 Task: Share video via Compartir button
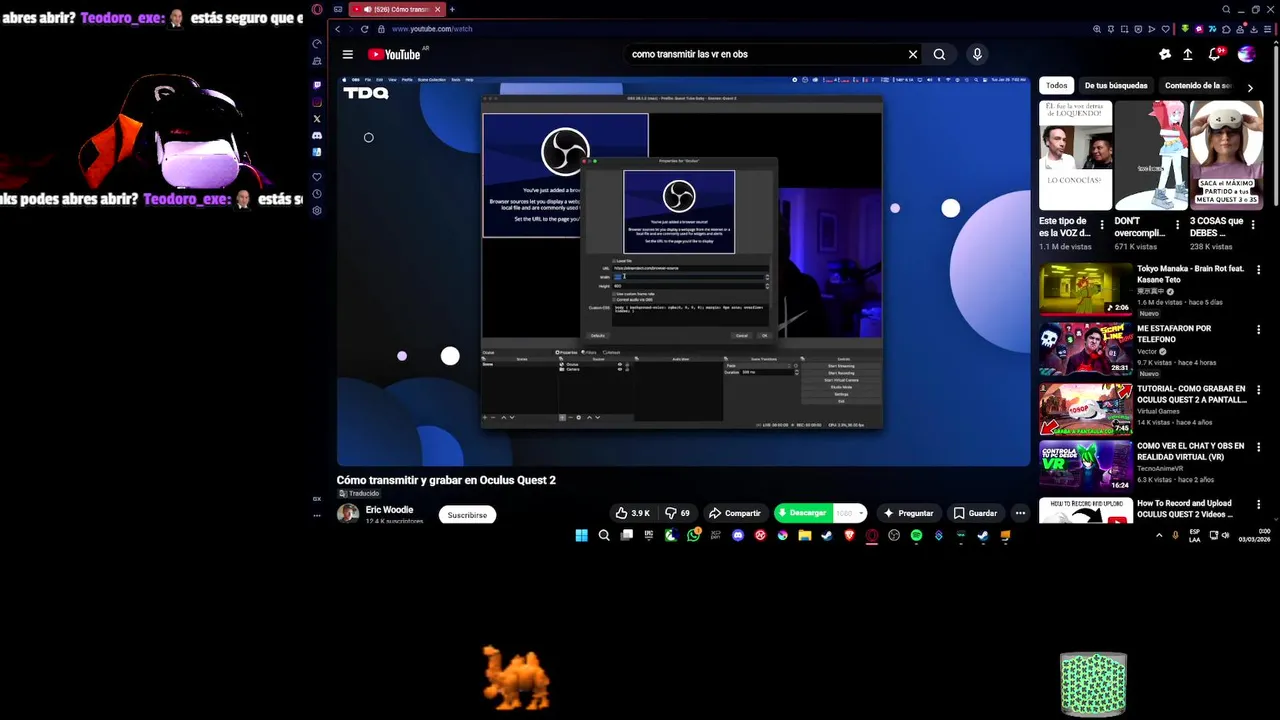point(736,513)
